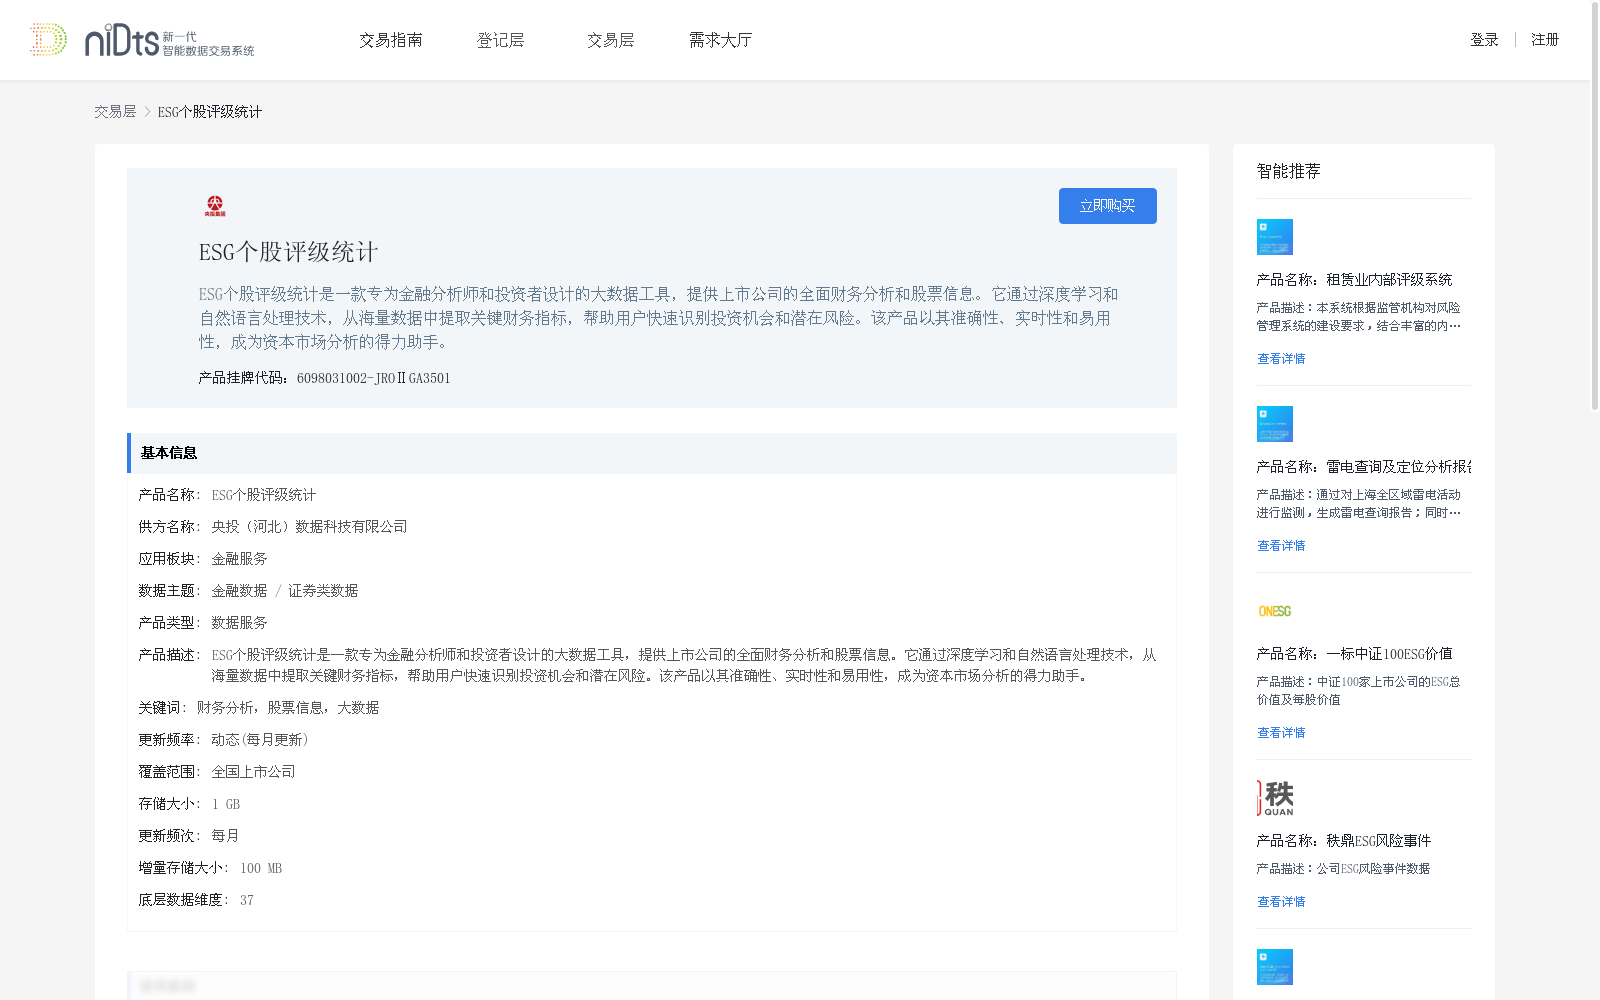The height and width of the screenshot is (1000, 1600).
Task: Click the 秩鼎 QUAN logo icon
Action: click(1275, 798)
